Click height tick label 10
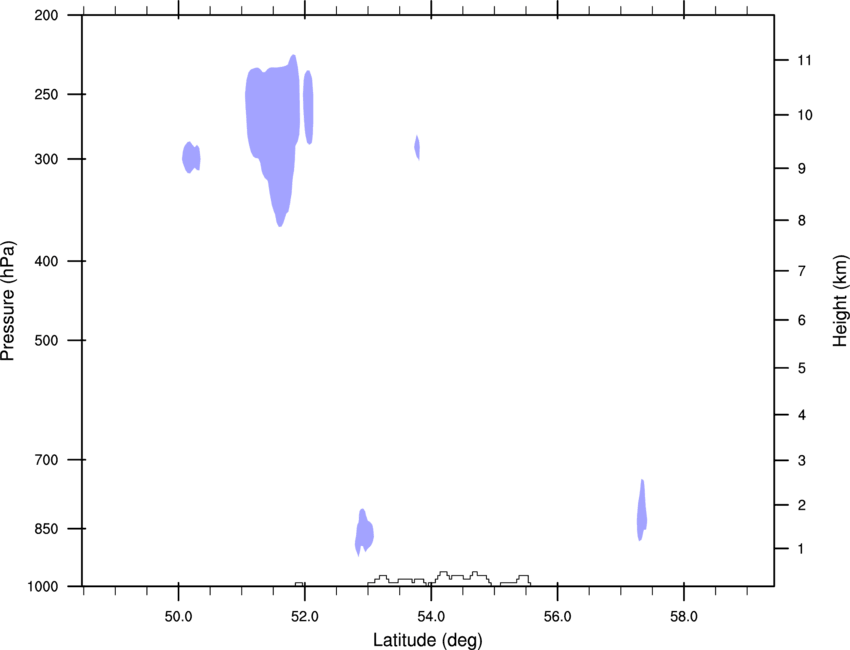Image resolution: width=850 pixels, height=650 pixels. click(805, 115)
